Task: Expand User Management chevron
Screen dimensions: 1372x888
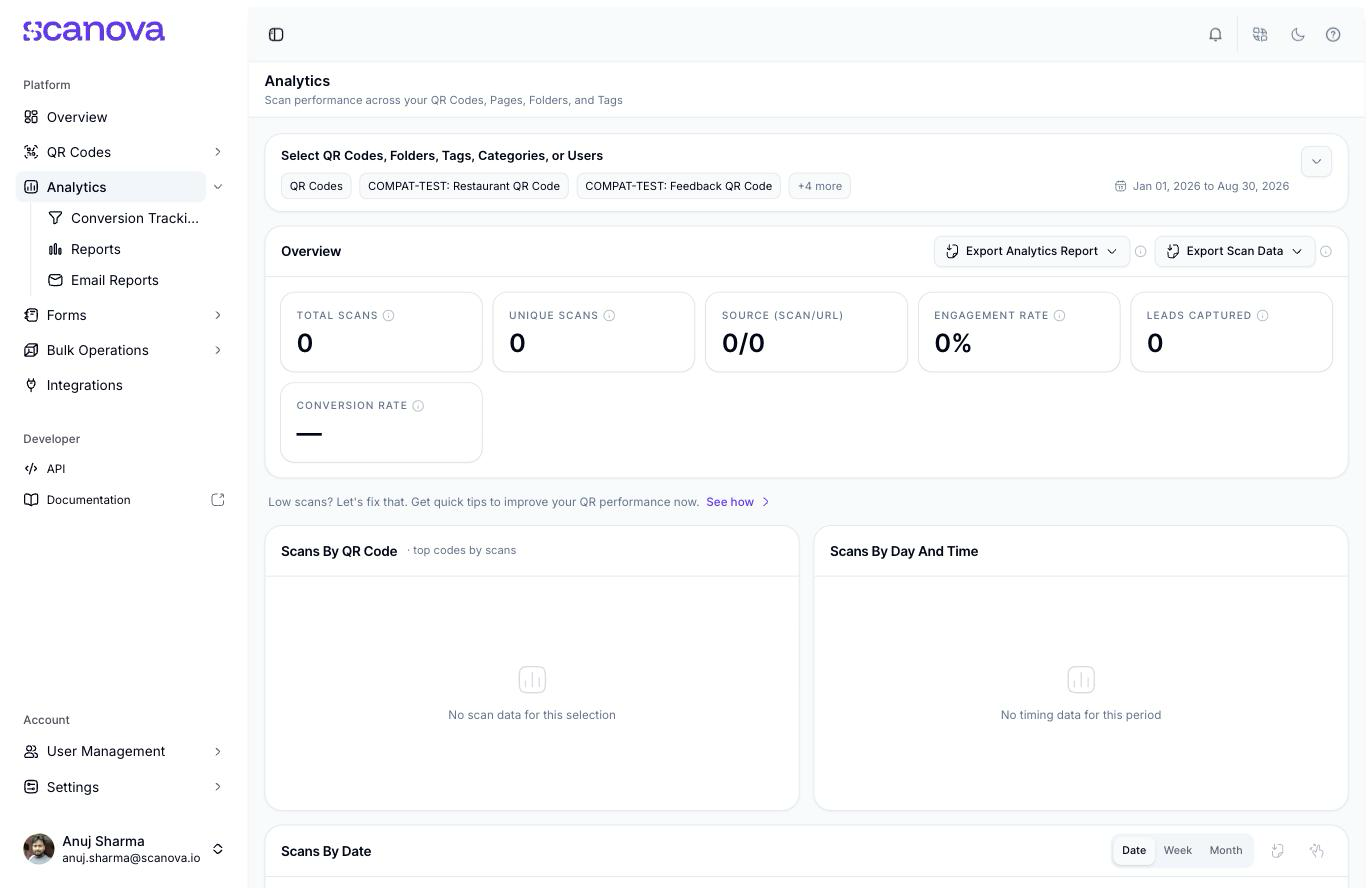Action: [218, 751]
